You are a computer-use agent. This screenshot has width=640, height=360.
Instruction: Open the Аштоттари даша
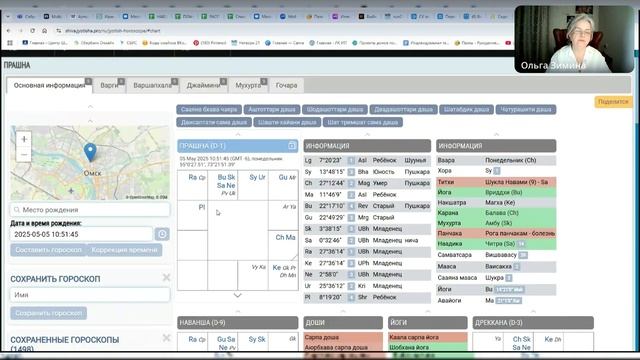272,109
